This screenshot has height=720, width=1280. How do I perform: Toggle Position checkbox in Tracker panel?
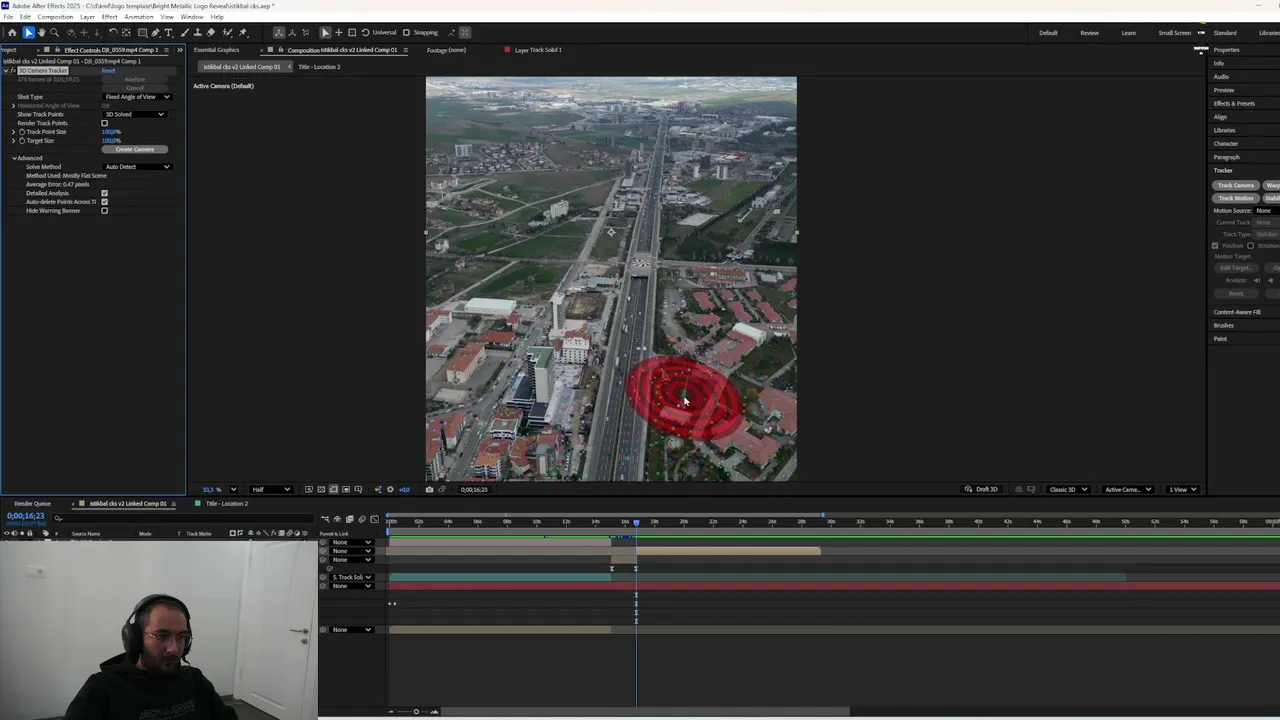pyautogui.click(x=1216, y=246)
